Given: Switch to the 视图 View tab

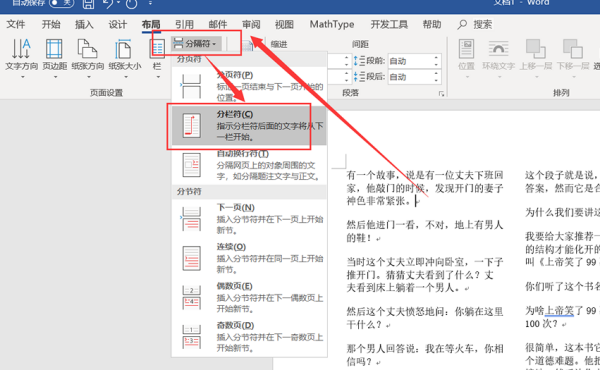Looking at the screenshot, I should tap(284, 24).
